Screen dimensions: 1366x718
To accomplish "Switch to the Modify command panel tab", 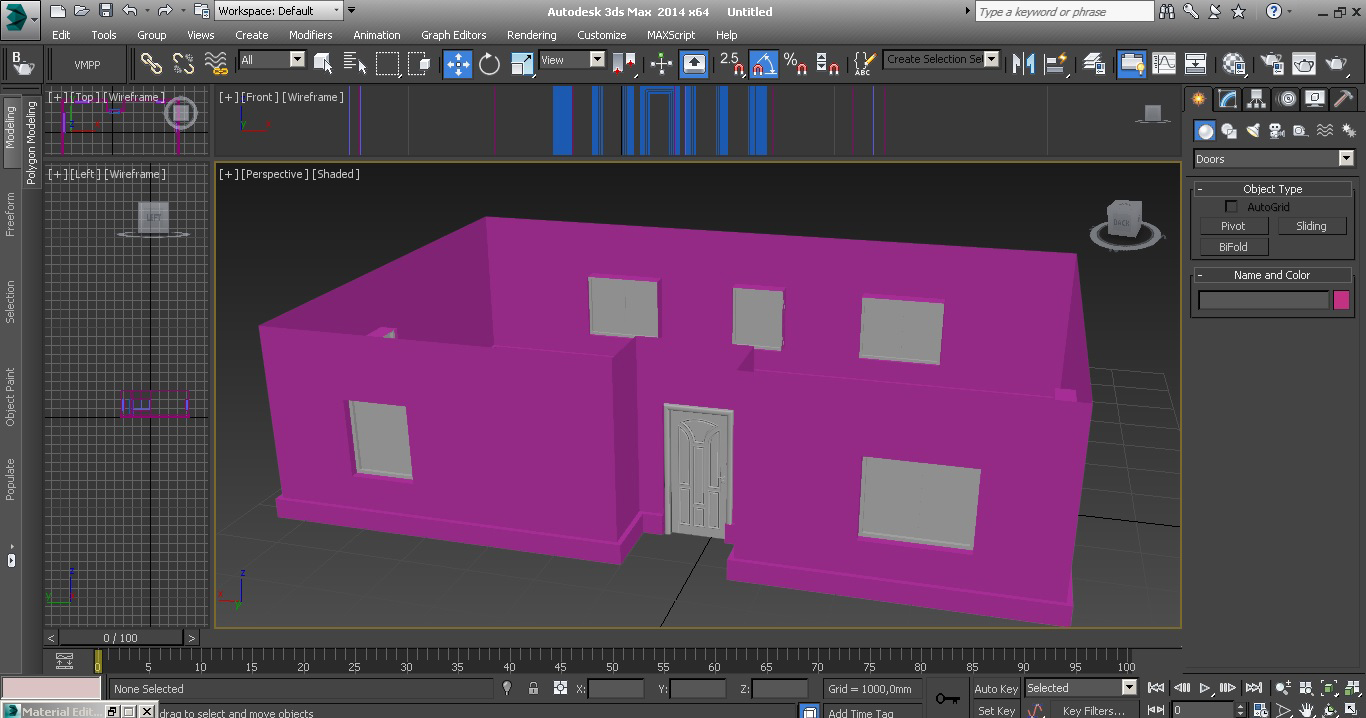I will click(1227, 99).
